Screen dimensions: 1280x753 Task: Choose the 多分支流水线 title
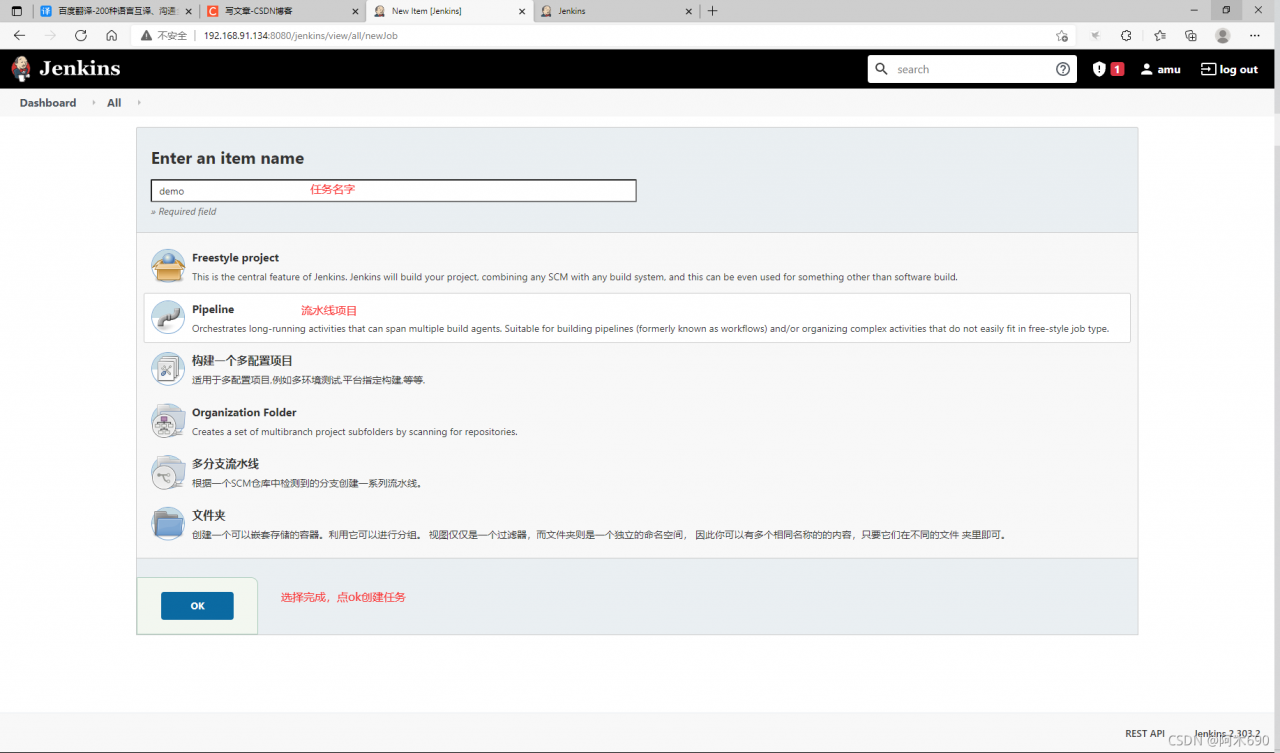tap(225, 464)
